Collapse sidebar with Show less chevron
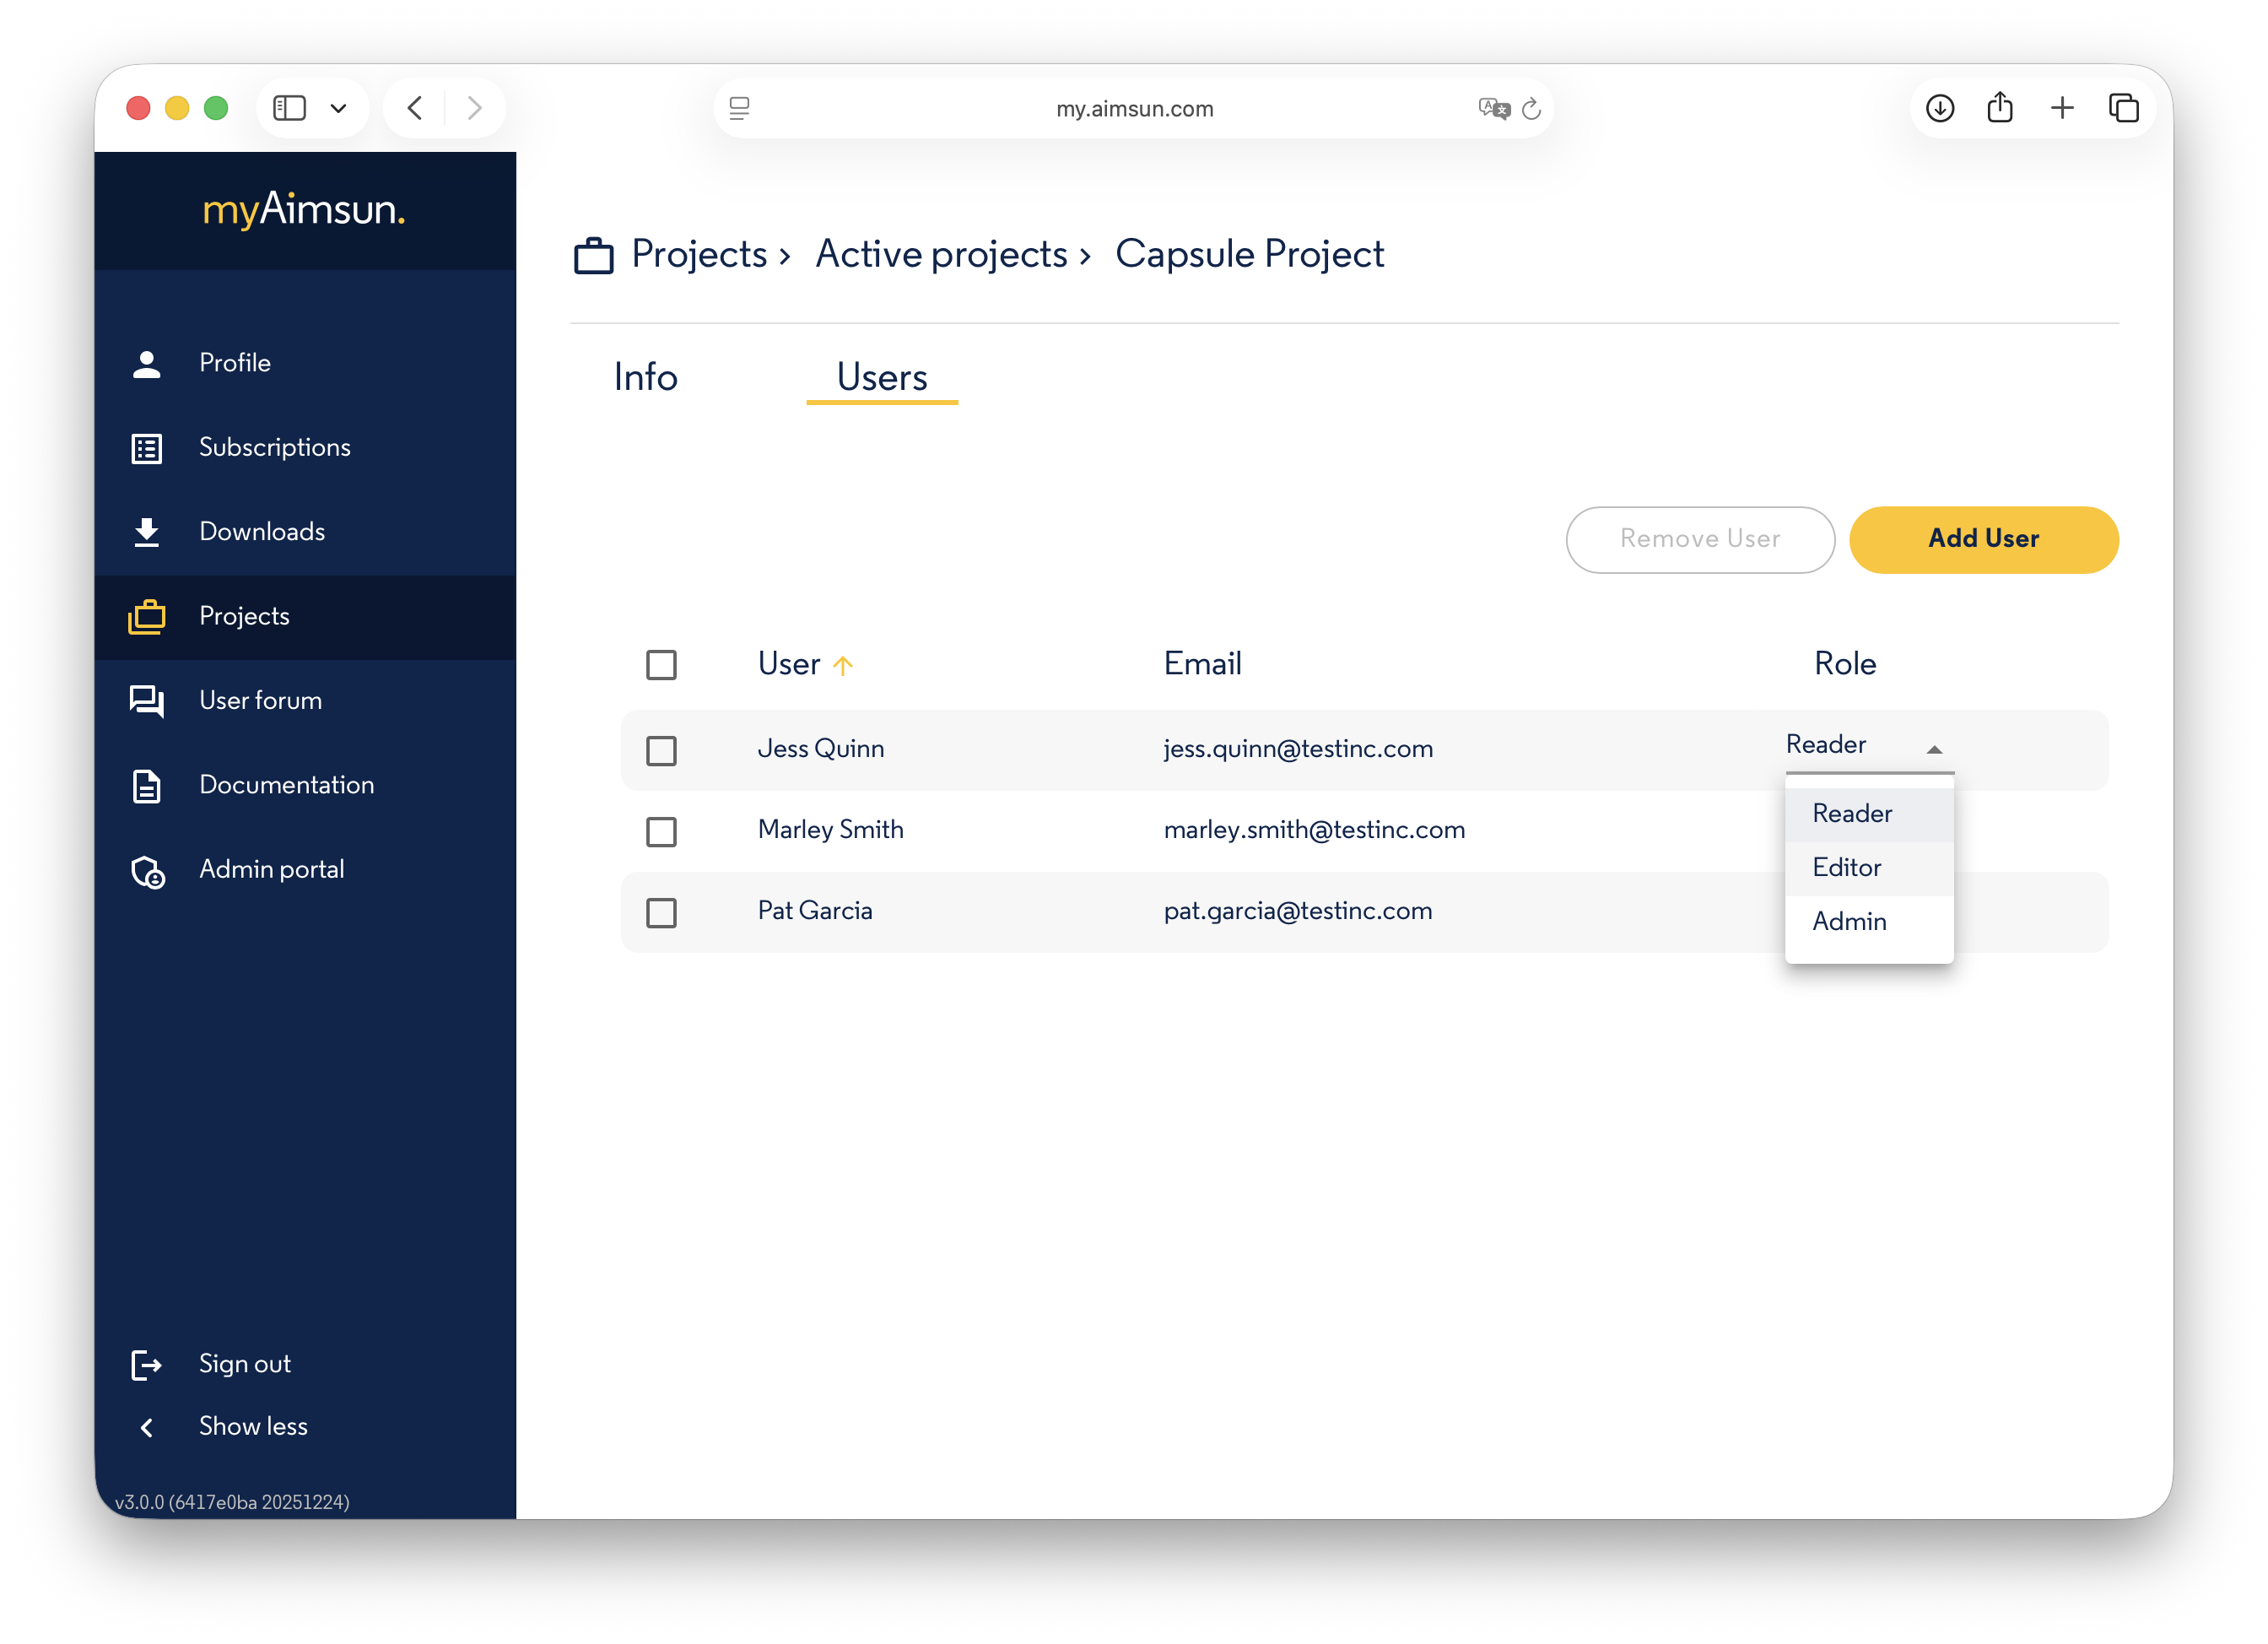 [147, 1427]
